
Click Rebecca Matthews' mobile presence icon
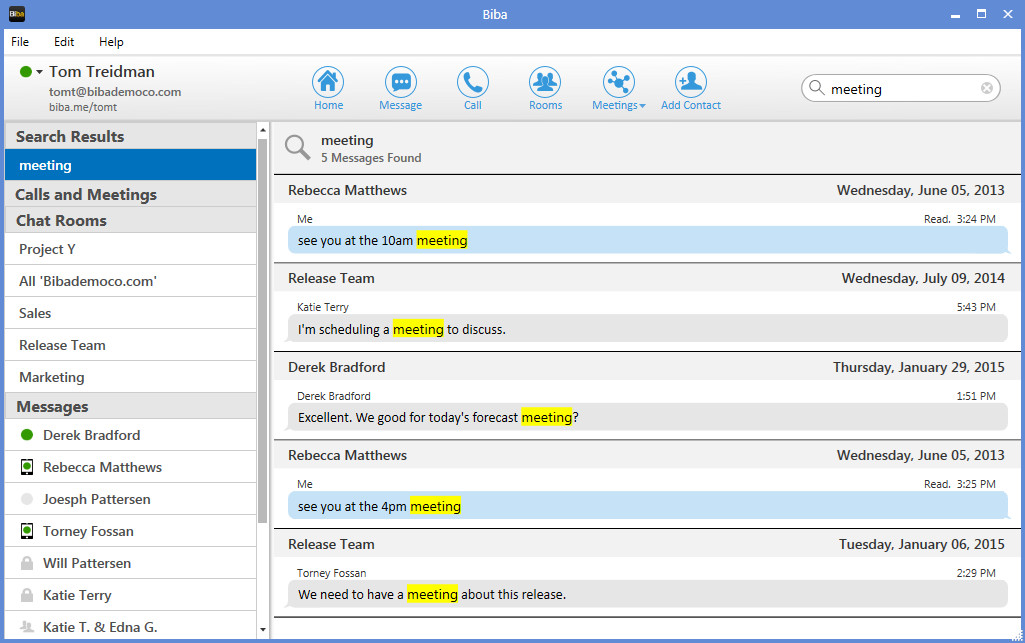pyautogui.click(x=27, y=467)
